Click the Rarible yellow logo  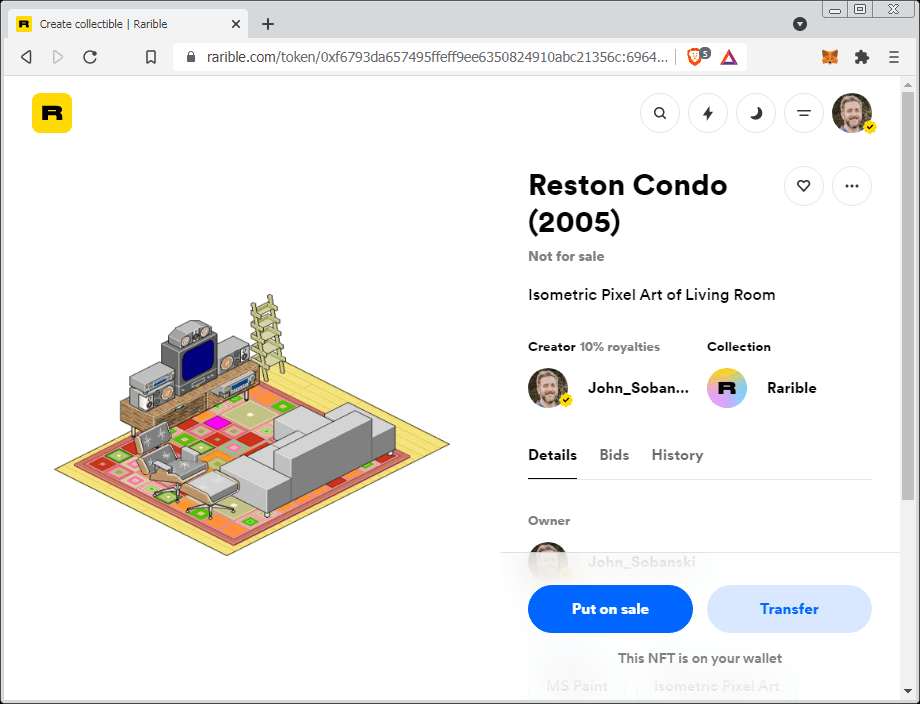52,113
